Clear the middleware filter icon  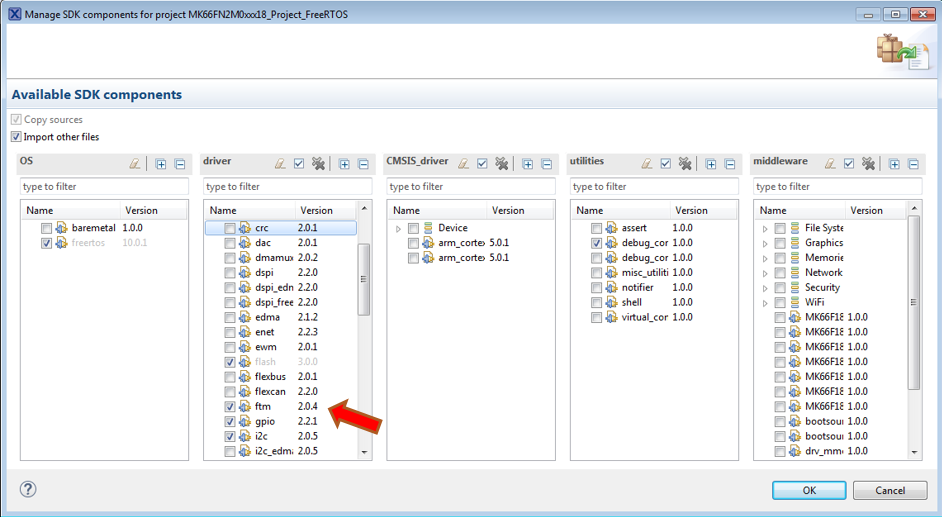pos(830,163)
